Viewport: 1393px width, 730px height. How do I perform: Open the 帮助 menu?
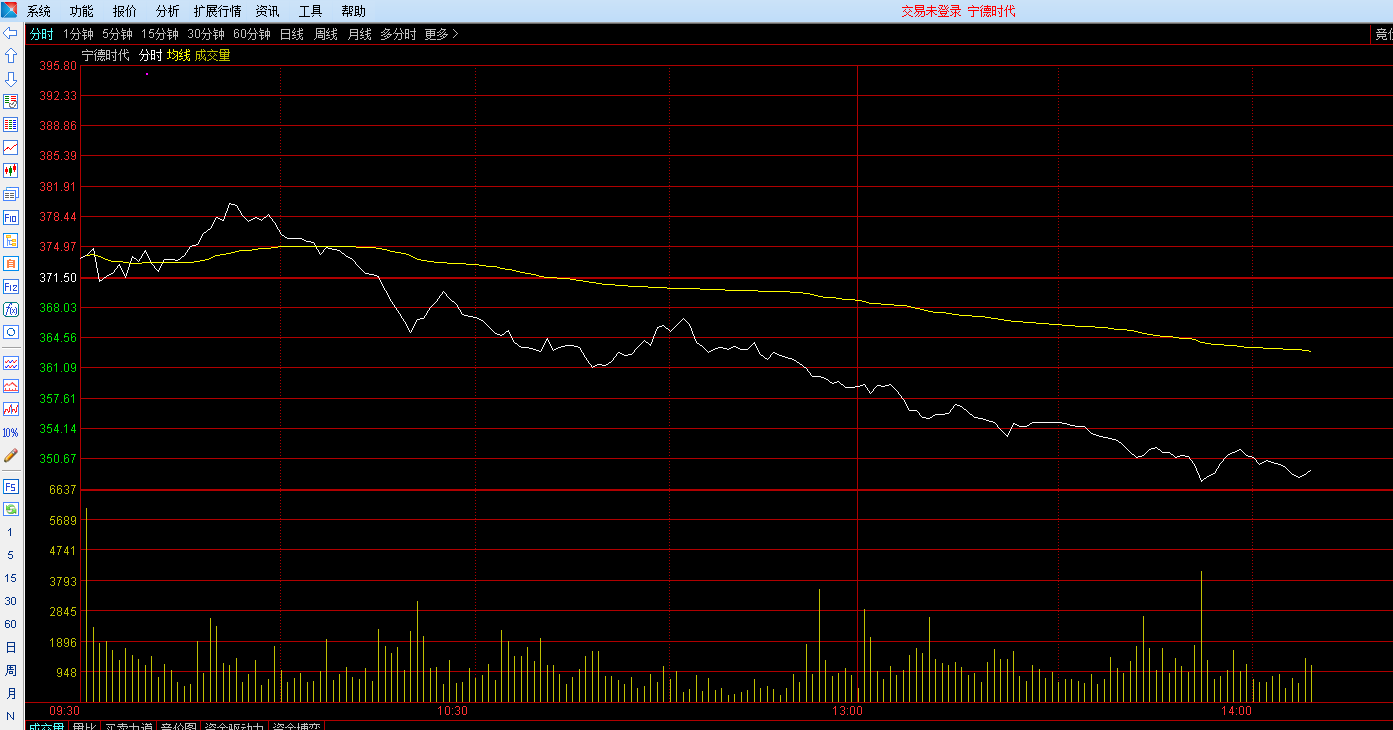click(x=354, y=11)
